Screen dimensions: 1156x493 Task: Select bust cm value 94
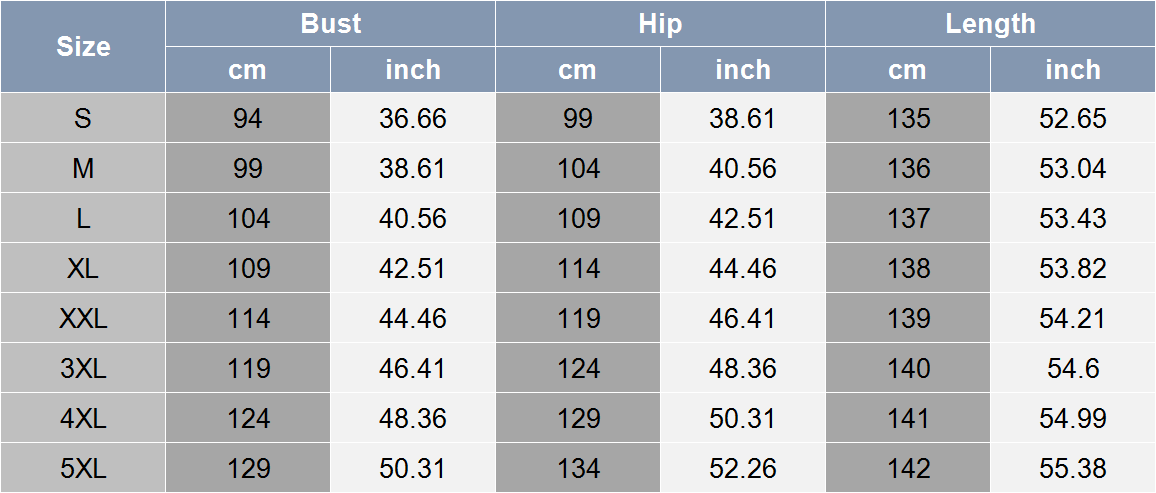pos(248,118)
